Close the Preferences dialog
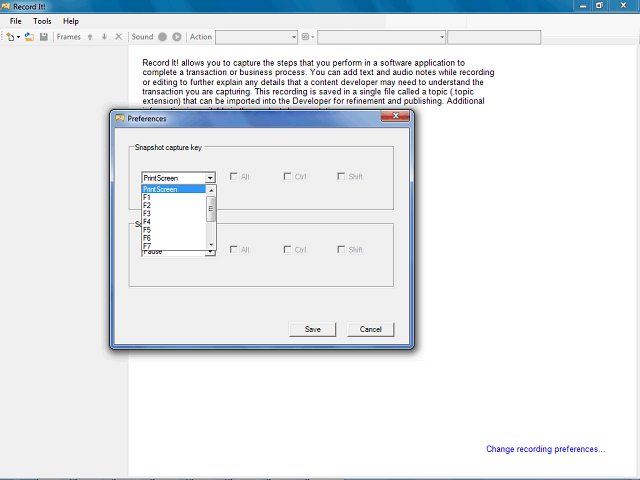Image resolution: width=640 pixels, height=480 pixels. pyautogui.click(x=395, y=116)
